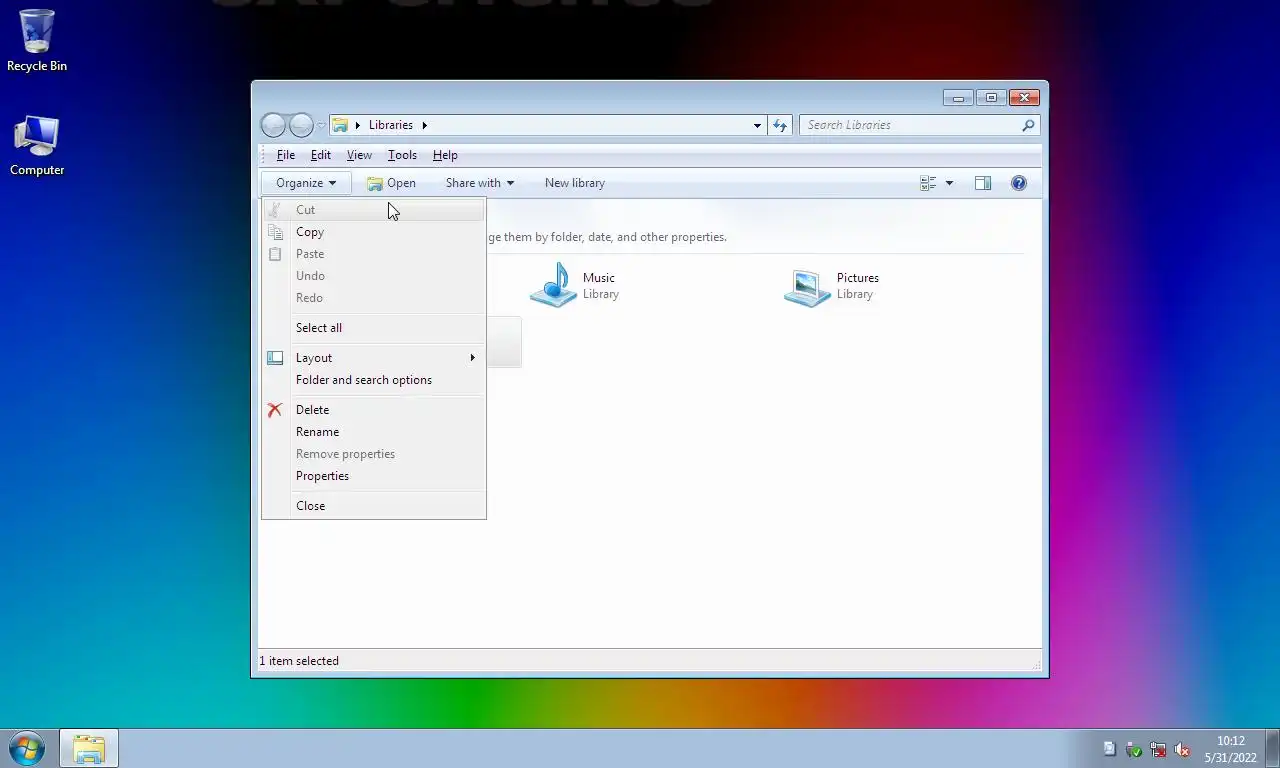This screenshot has height=768, width=1280.
Task: Choose Delete from the Organize menu
Action: pos(373,410)
